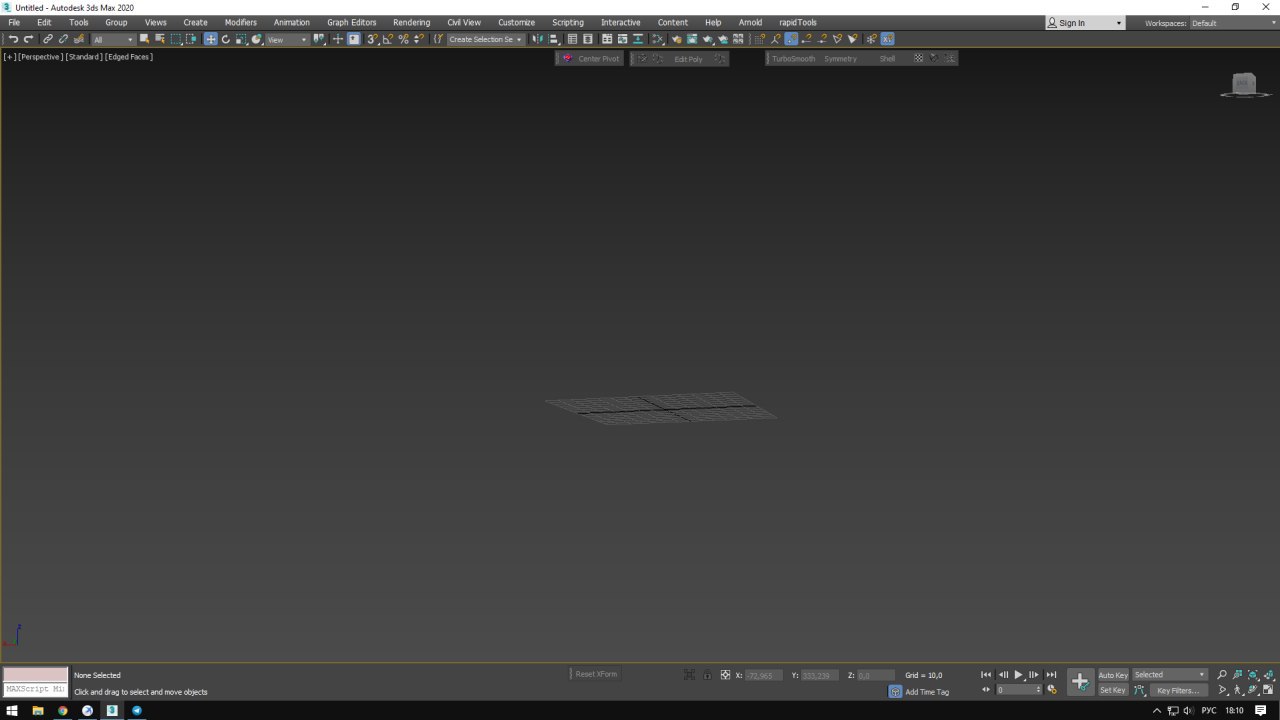Click the Set Key button
The height and width of the screenshot is (720, 1280).
coord(1113,690)
